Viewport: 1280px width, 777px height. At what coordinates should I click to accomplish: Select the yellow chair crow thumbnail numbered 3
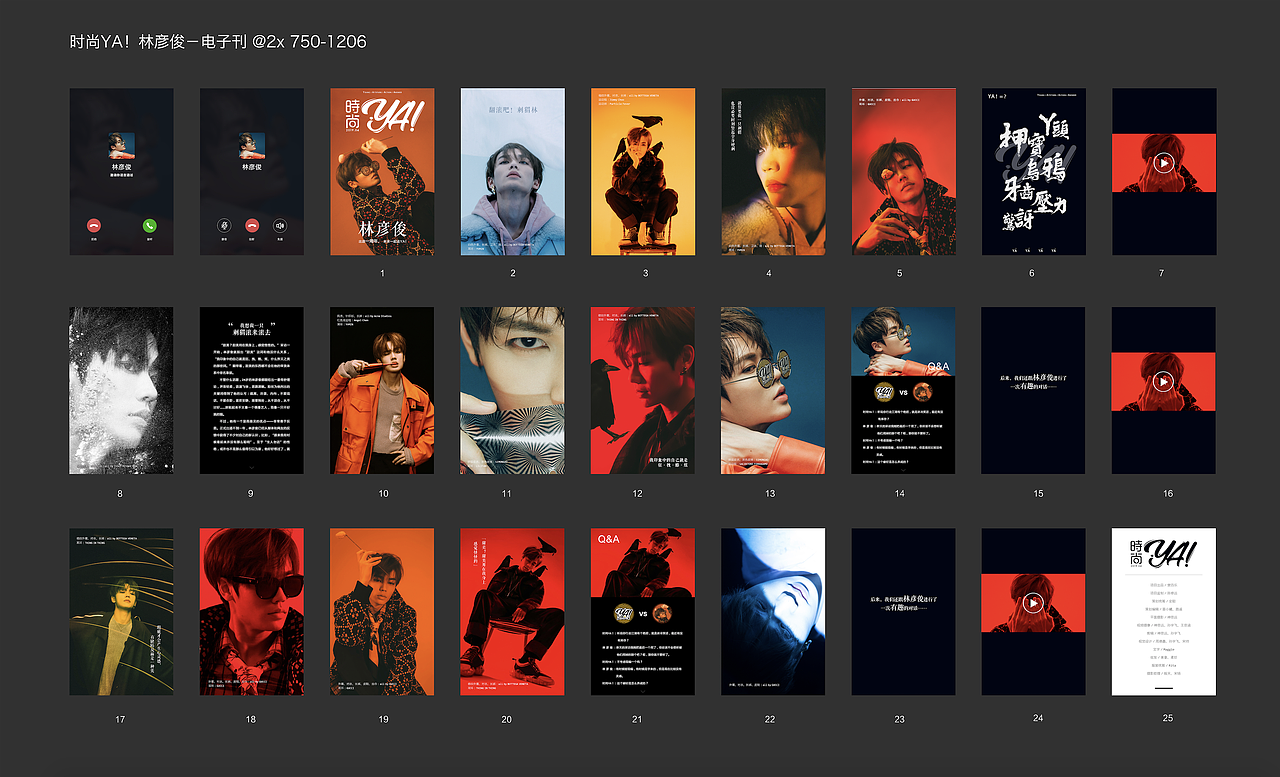click(x=643, y=171)
